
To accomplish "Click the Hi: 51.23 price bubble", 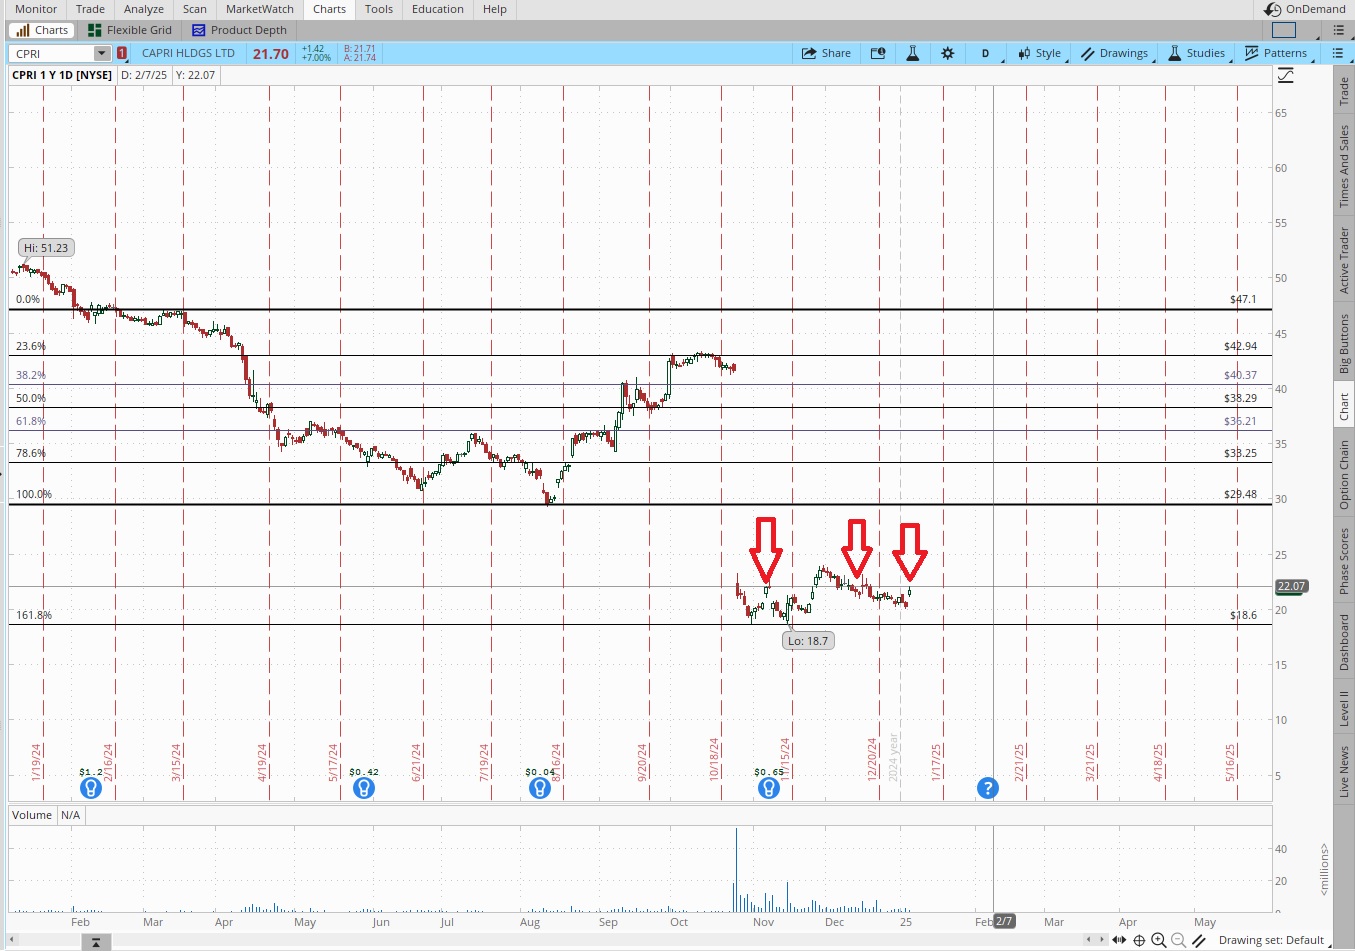I will [x=47, y=248].
